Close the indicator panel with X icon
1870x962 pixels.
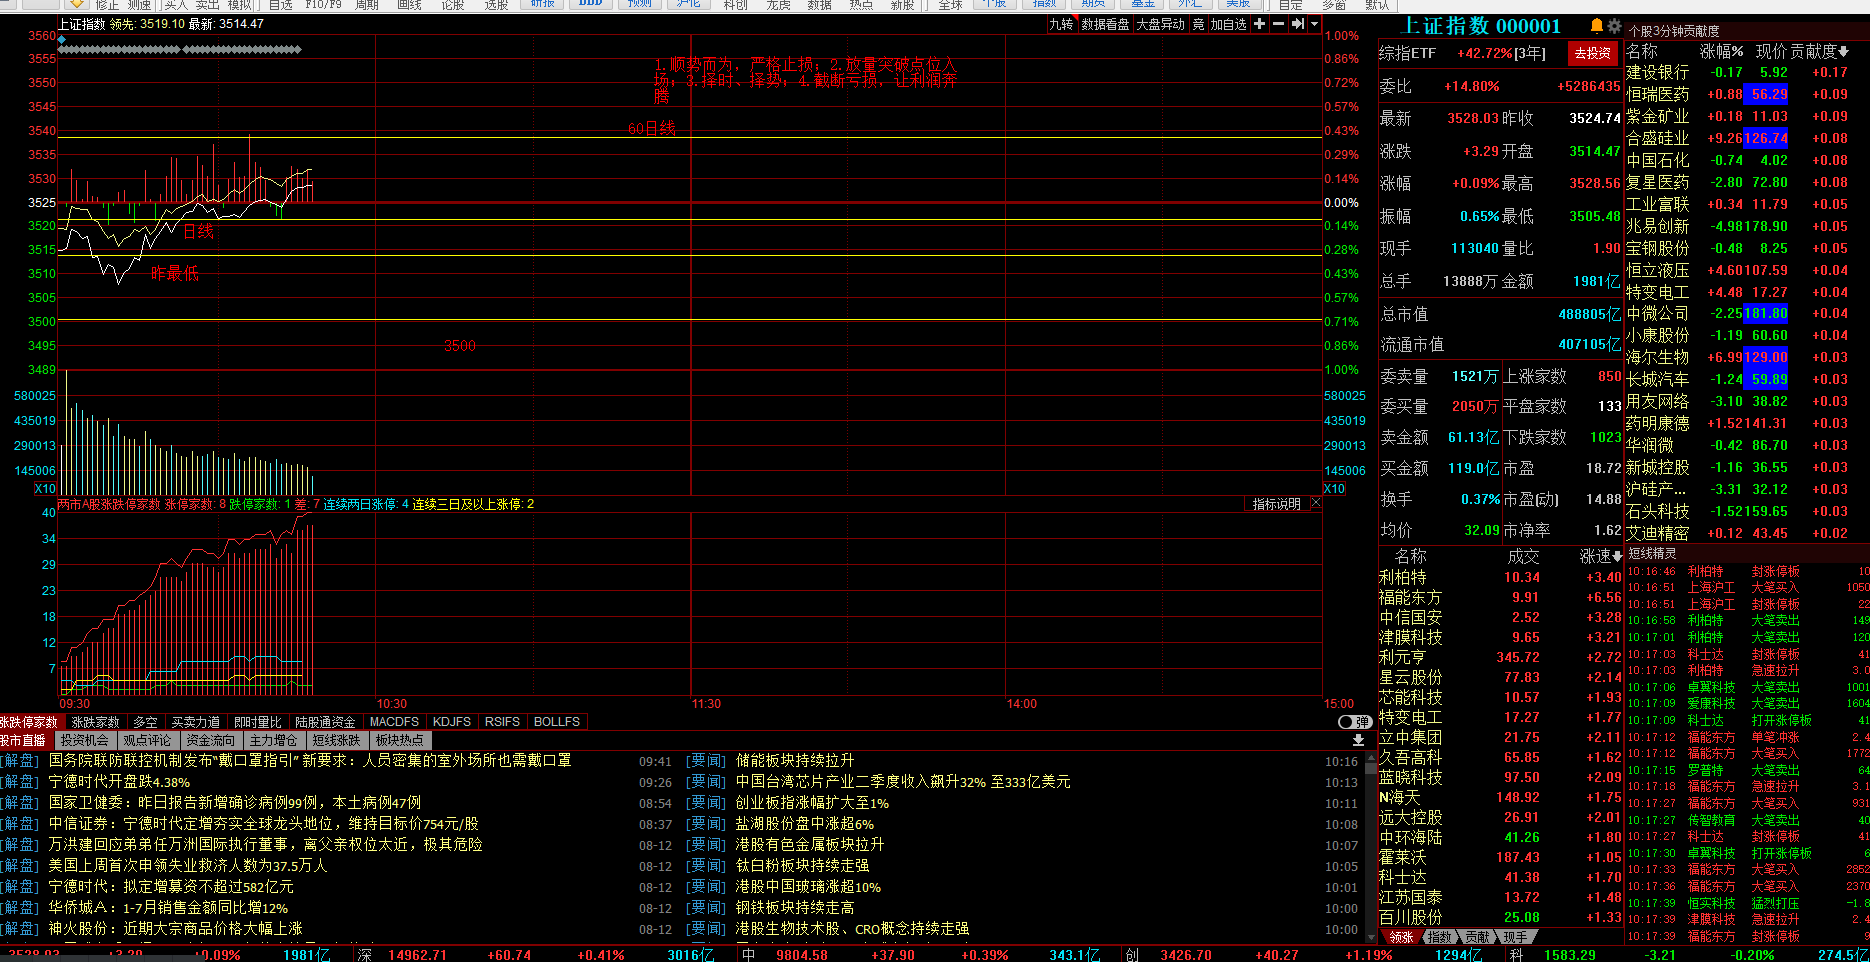1316,504
